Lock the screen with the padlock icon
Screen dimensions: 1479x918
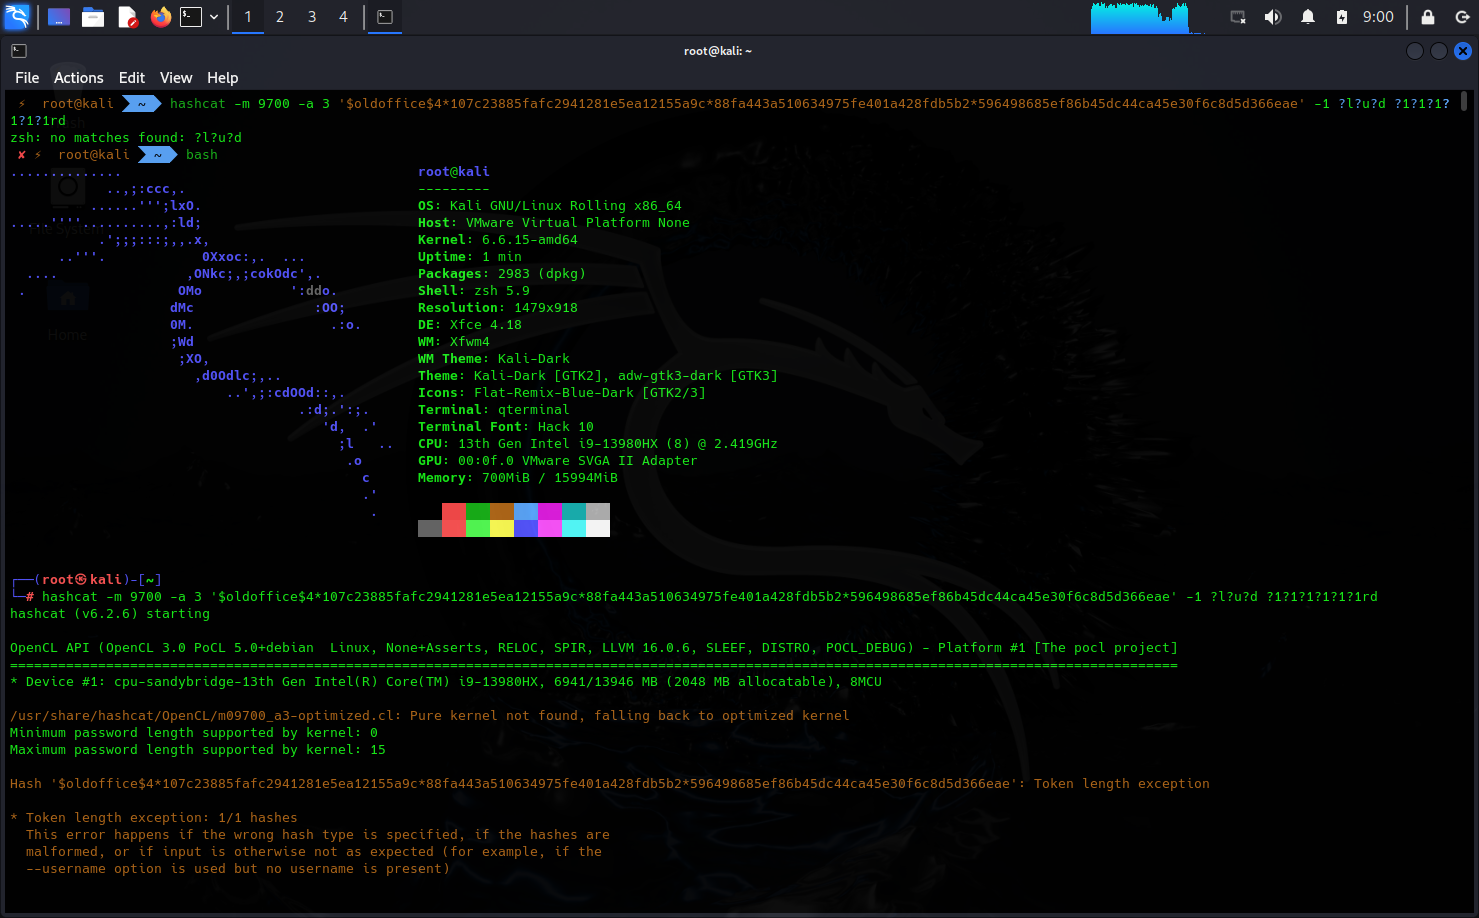1428,17
